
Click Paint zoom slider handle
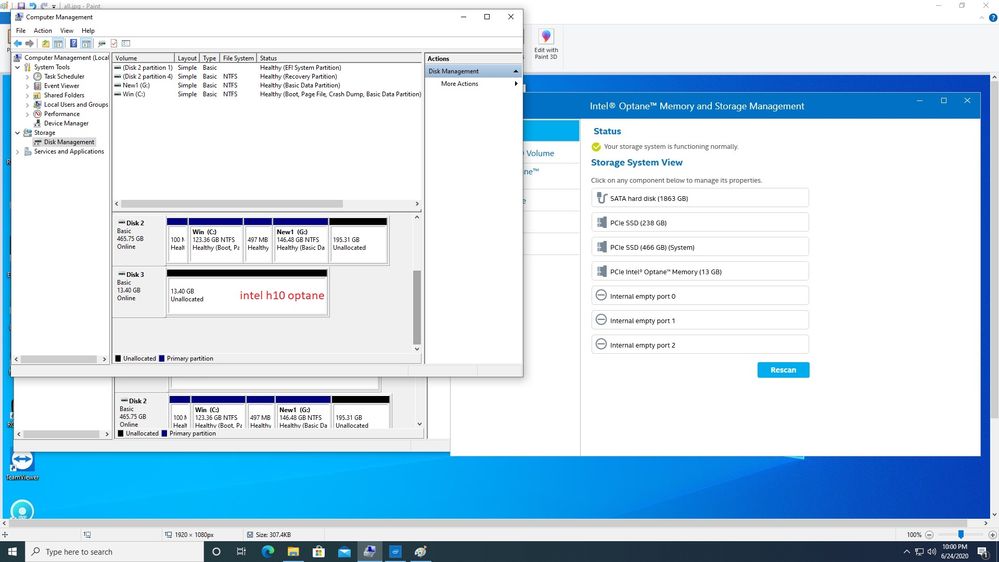[x=961, y=535]
